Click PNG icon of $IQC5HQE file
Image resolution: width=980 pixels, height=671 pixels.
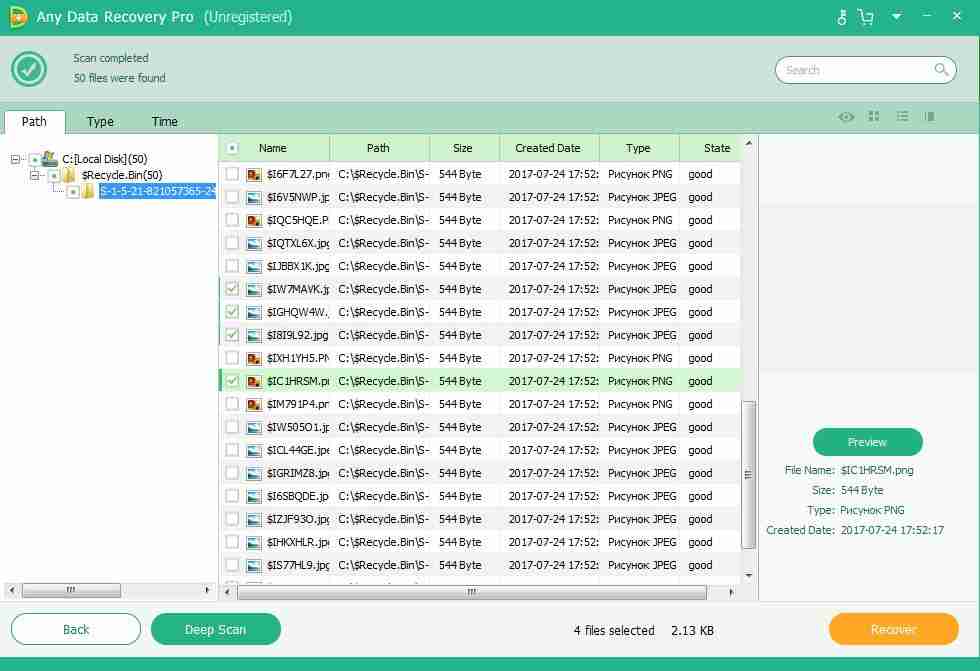[x=254, y=221]
